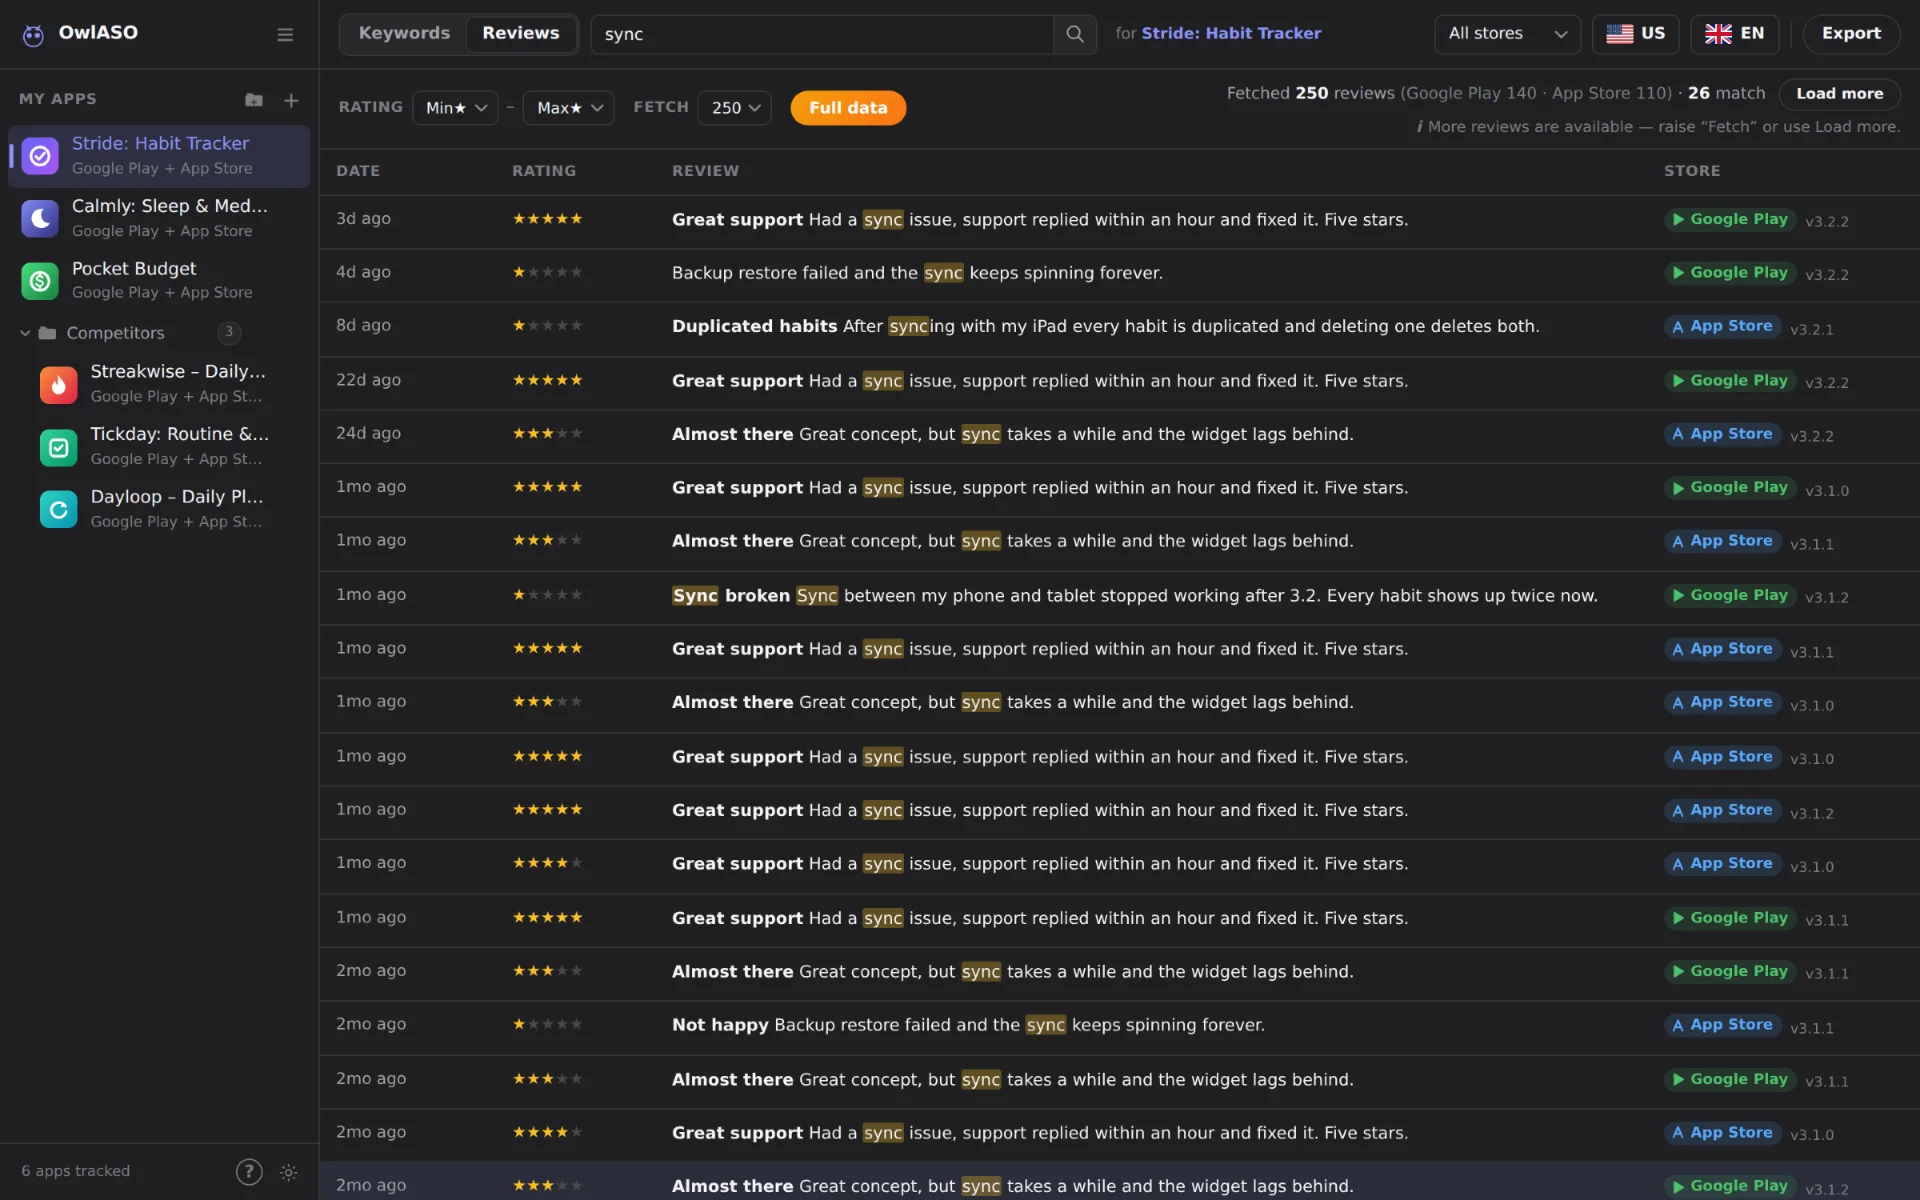Click the one-star rating on 4d ago row
Screen dimensions: 1920x1200
[547, 273]
